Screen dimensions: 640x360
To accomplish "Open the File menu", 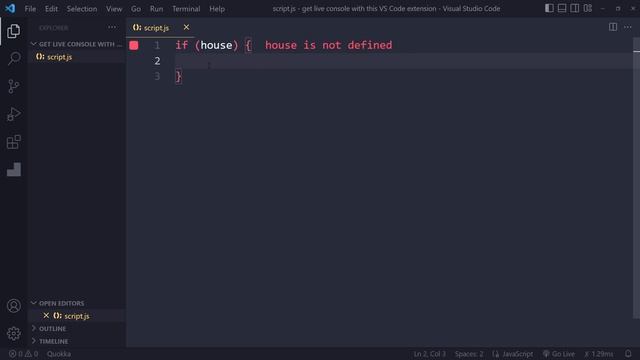I will 30,9.
